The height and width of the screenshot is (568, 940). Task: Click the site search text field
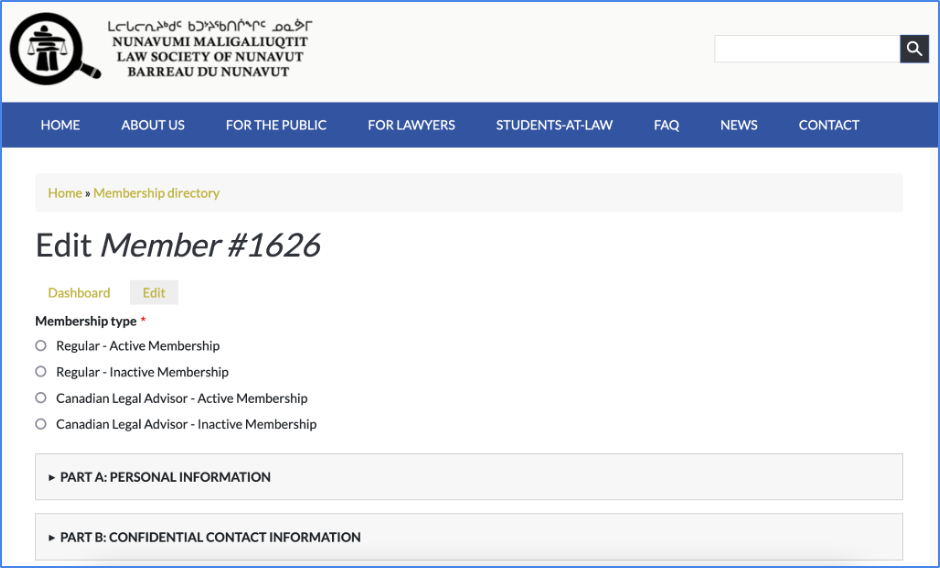[807, 49]
